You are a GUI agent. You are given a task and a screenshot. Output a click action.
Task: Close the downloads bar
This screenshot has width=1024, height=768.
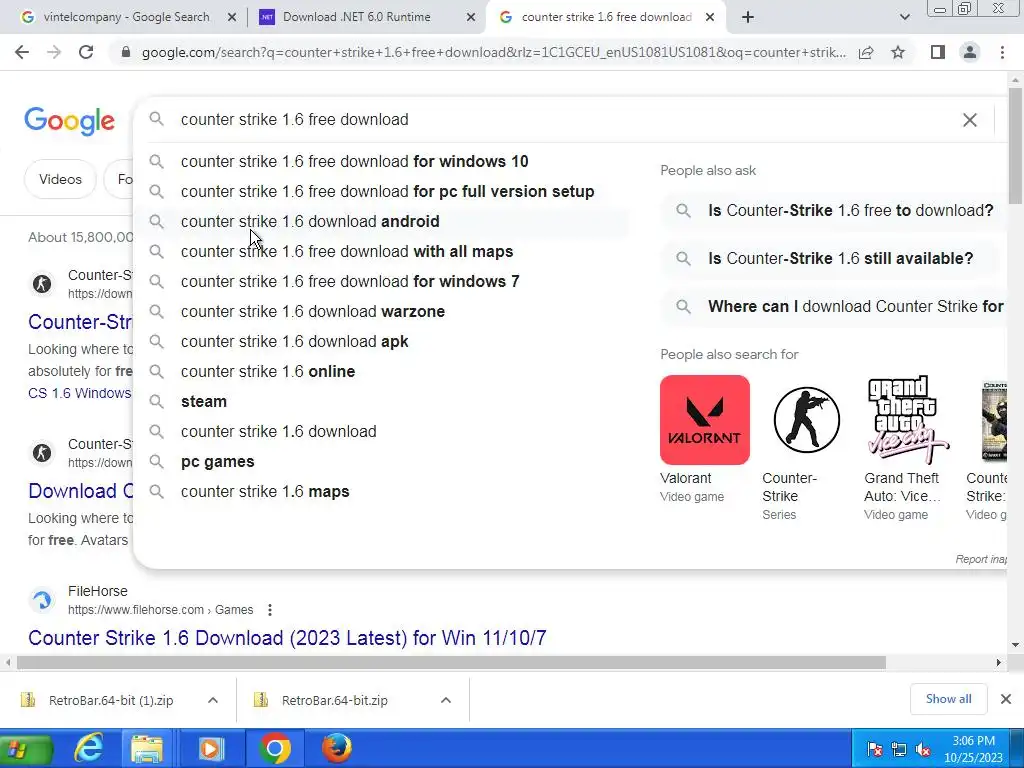coord(1006,699)
